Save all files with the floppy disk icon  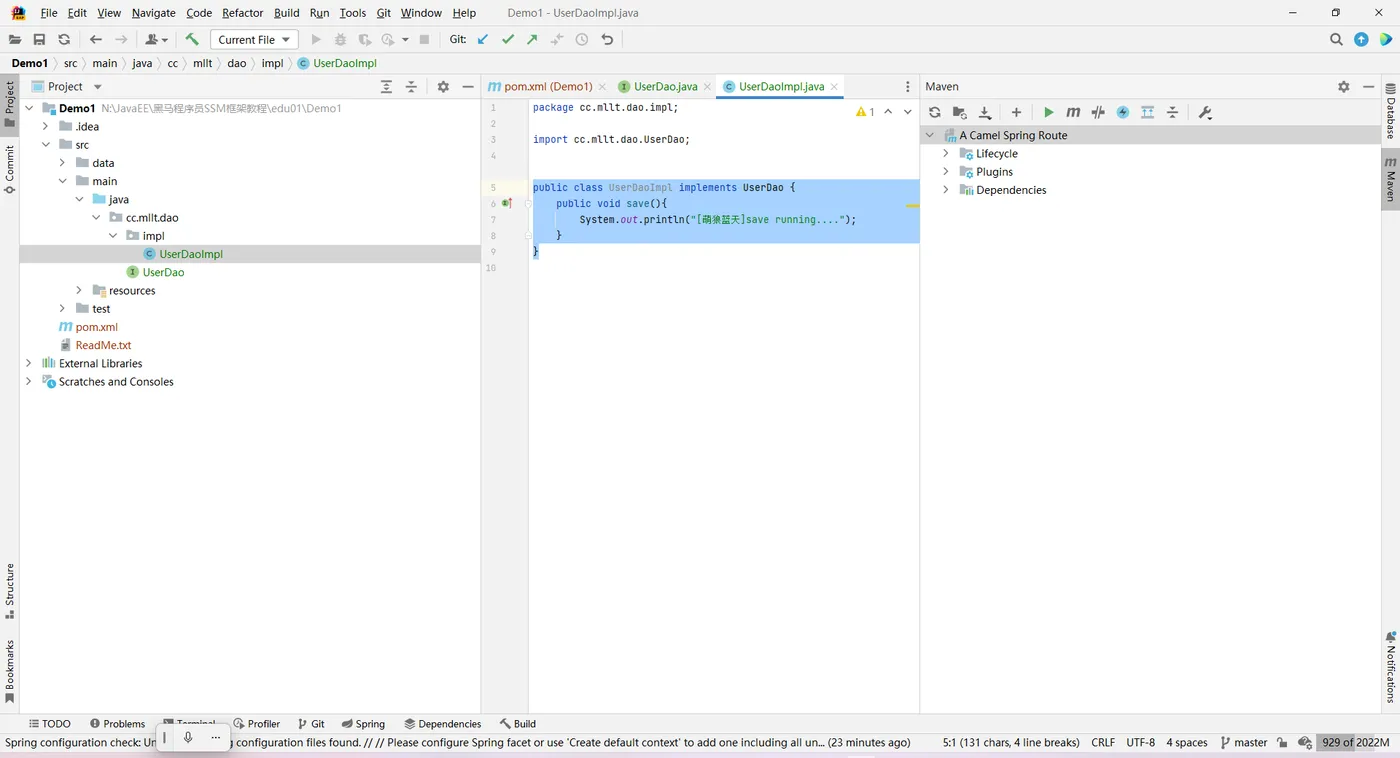39,40
